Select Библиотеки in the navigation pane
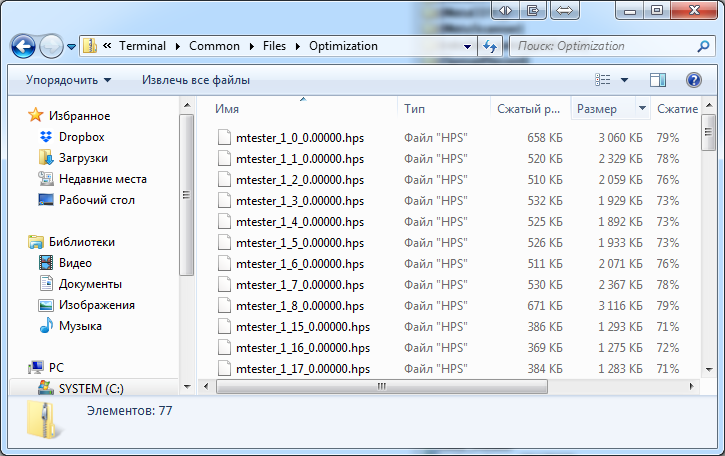 pyautogui.click(x=82, y=242)
